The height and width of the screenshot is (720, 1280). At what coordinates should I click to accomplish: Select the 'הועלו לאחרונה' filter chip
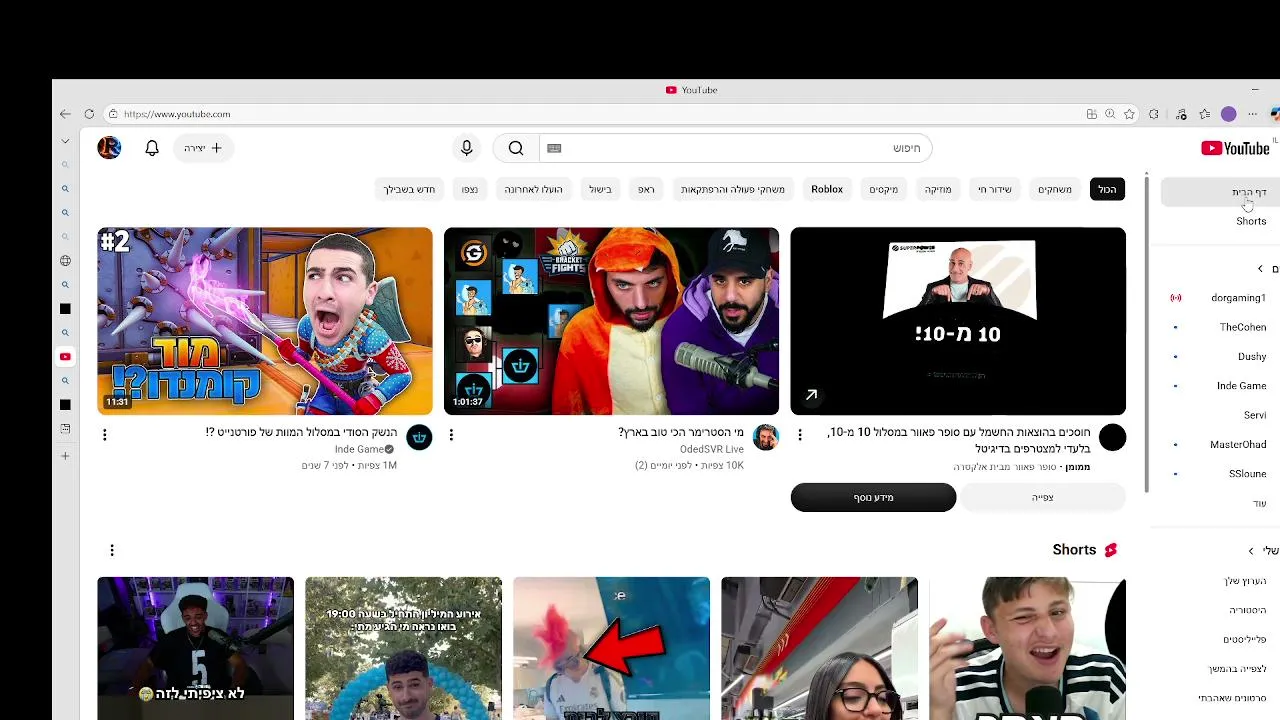(533, 189)
